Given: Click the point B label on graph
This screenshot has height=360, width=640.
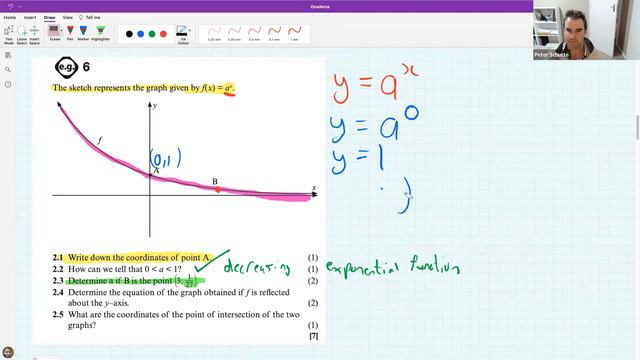Looking at the screenshot, I should pyautogui.click(x=215, y=181).
